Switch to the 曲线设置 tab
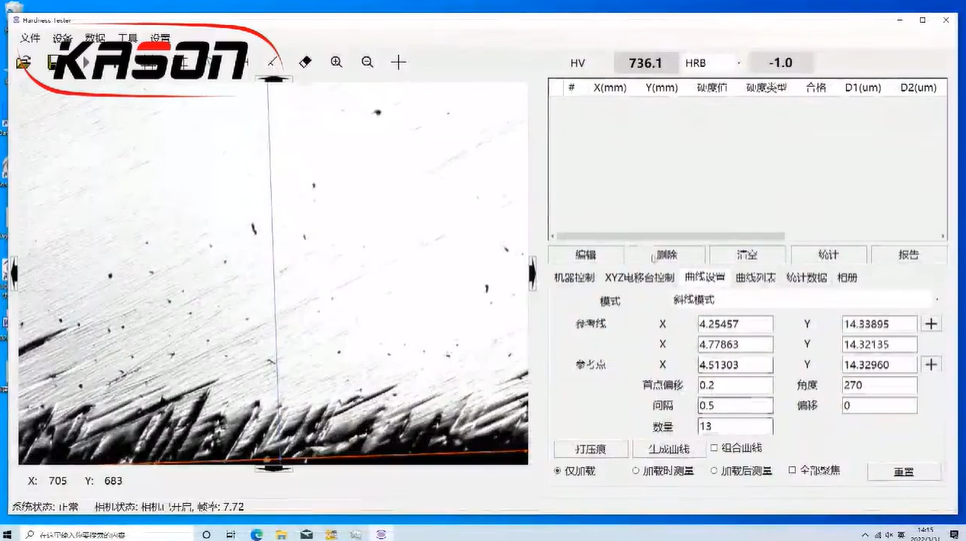 coord(705,277)
